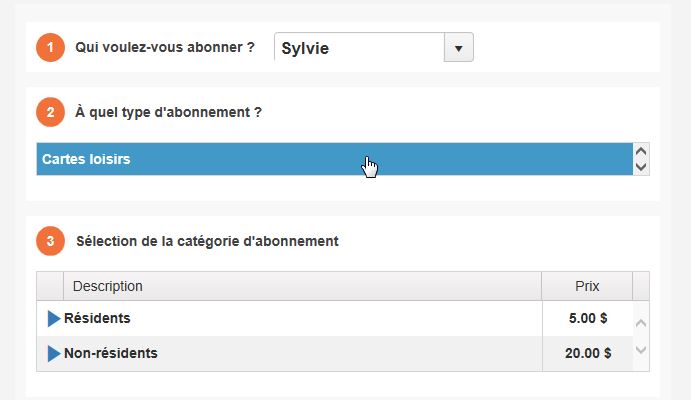The image size is (691, 400).
Task: Click the Description column header
Action: [302, 286]
